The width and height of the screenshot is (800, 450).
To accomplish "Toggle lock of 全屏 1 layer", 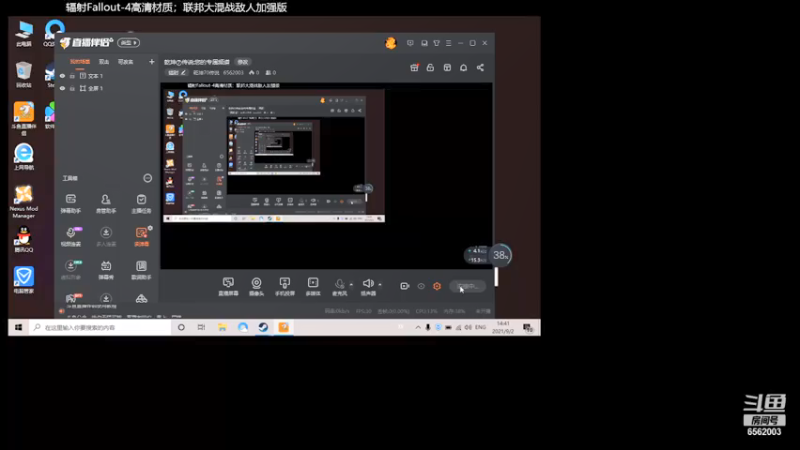I will 72,88.
